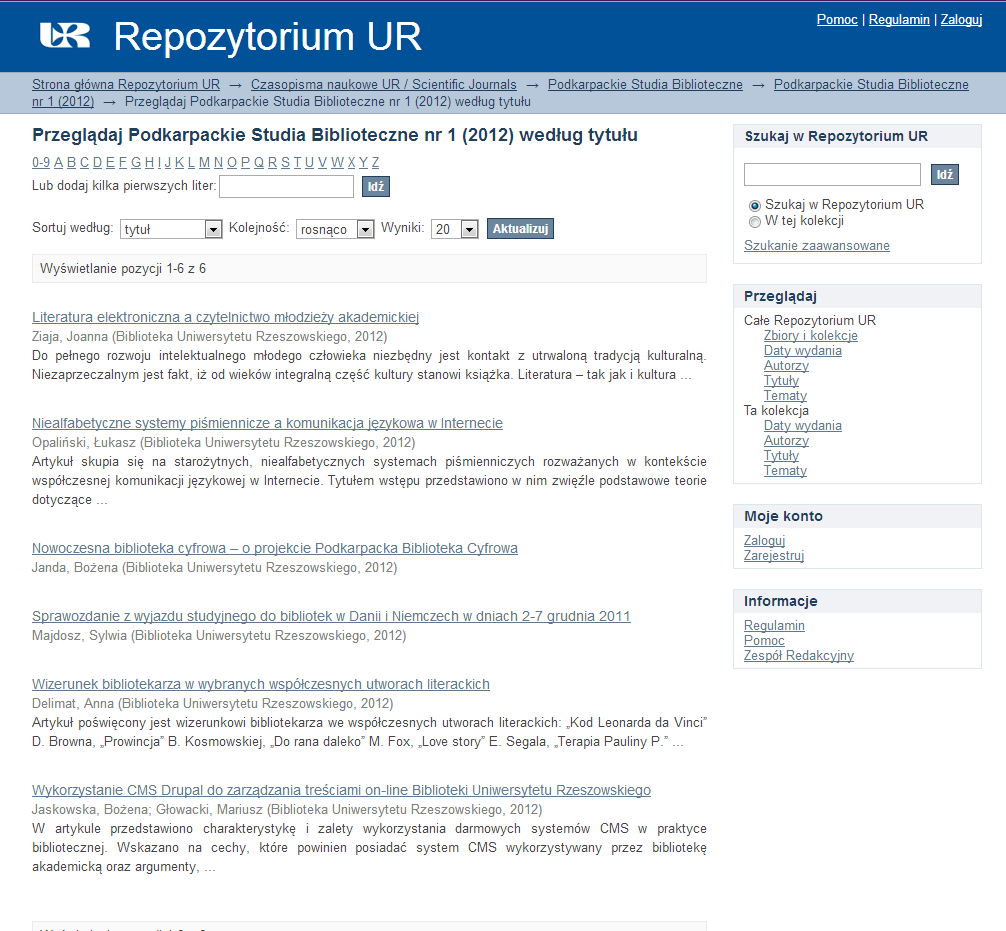Click Zarejestruj in Moje konto panel
Viewport: 1006px width, 931px height.
tap(774, 556)
